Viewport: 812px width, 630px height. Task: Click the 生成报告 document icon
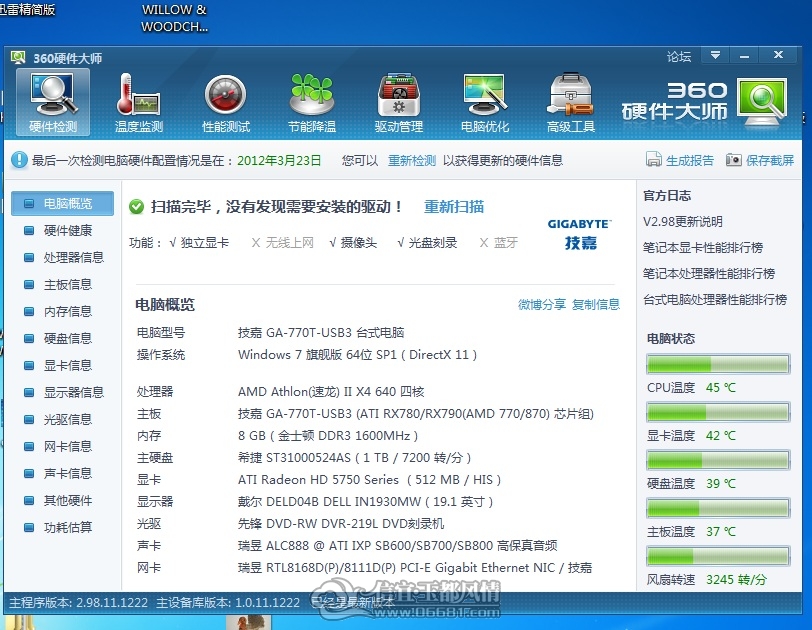[654, 159]
